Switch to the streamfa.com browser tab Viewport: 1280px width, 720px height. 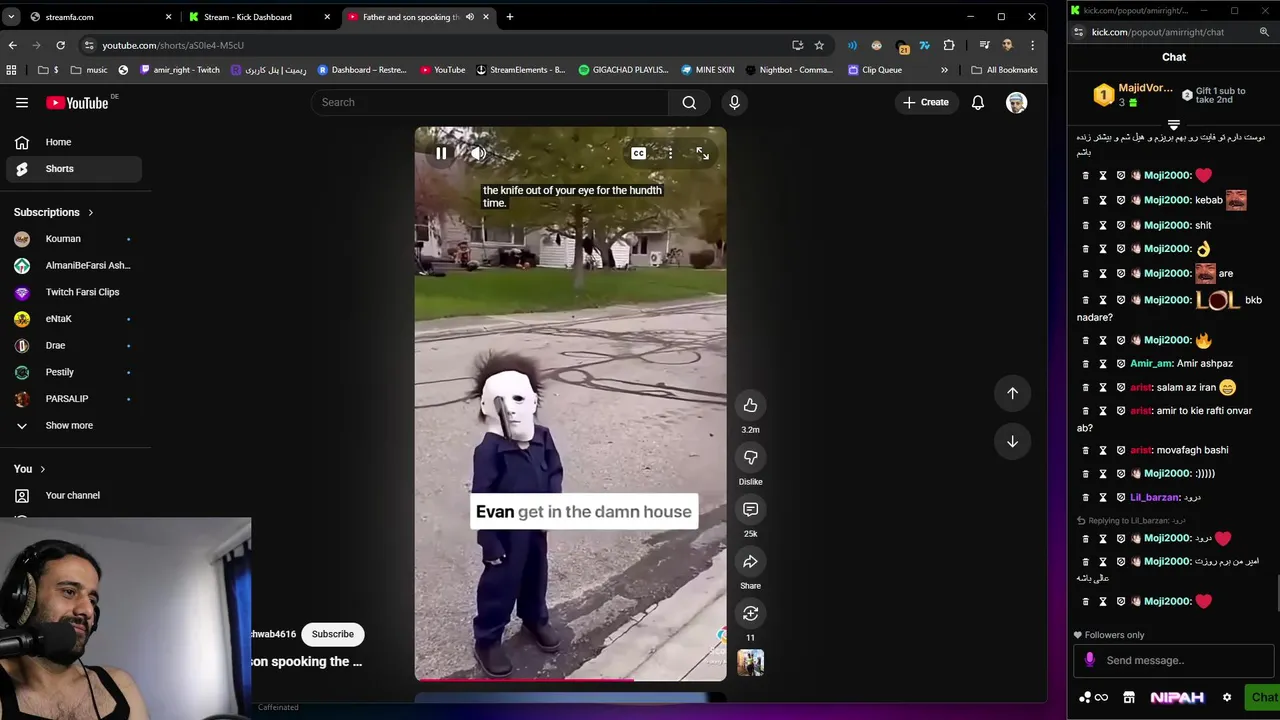coord(100,17)
